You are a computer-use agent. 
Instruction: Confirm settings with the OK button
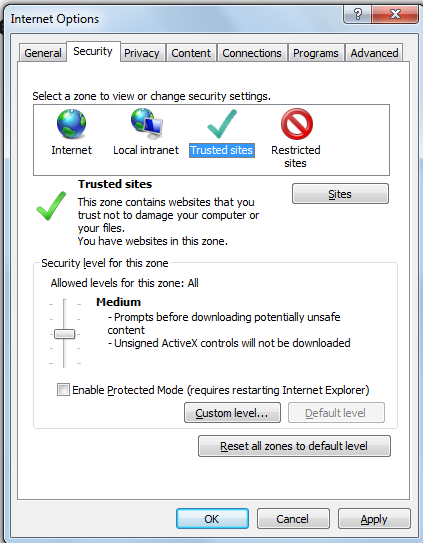pyautogui.click(x=212, y=519)
